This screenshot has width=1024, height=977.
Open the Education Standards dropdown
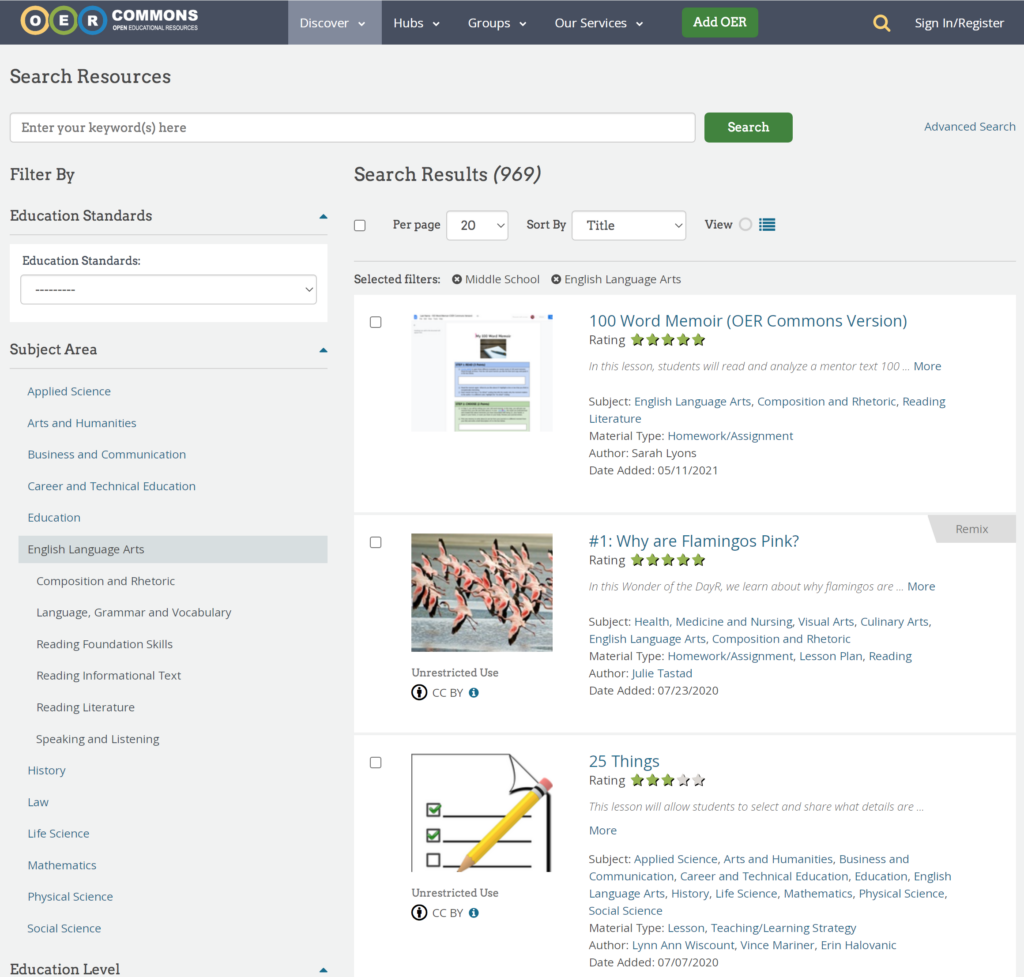click(168, 289)
